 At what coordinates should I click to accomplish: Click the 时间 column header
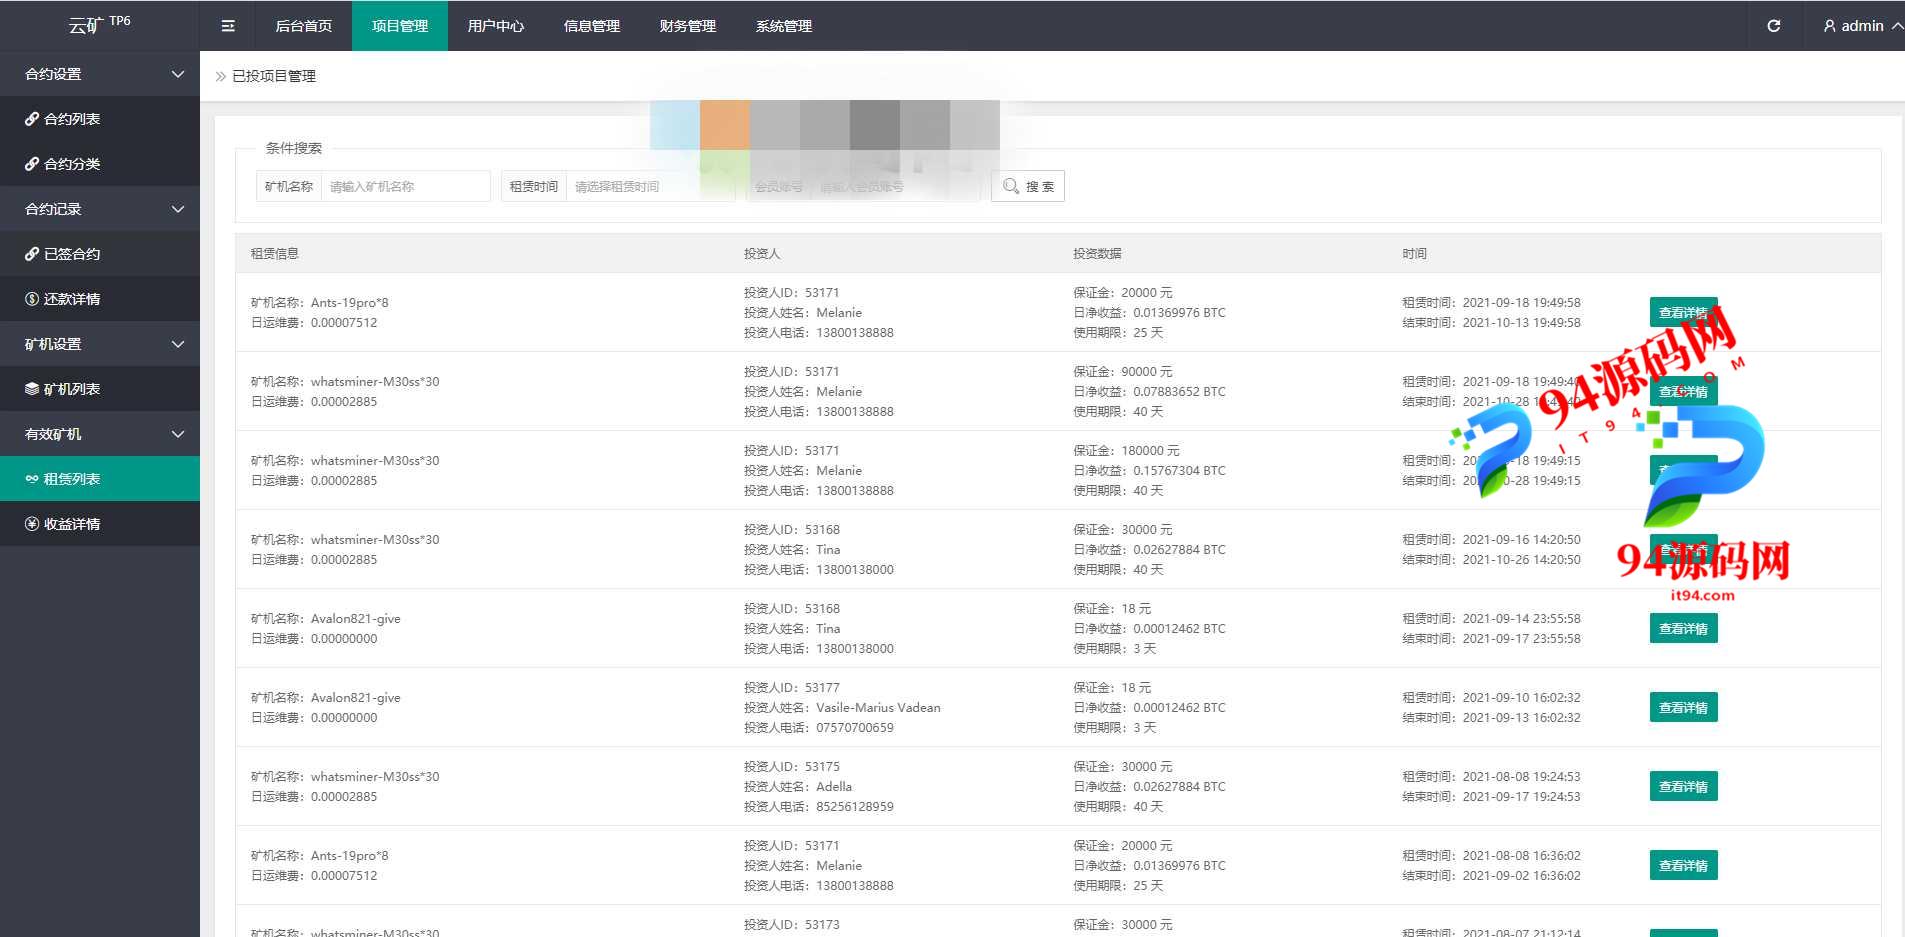(x=1414, y=253)
